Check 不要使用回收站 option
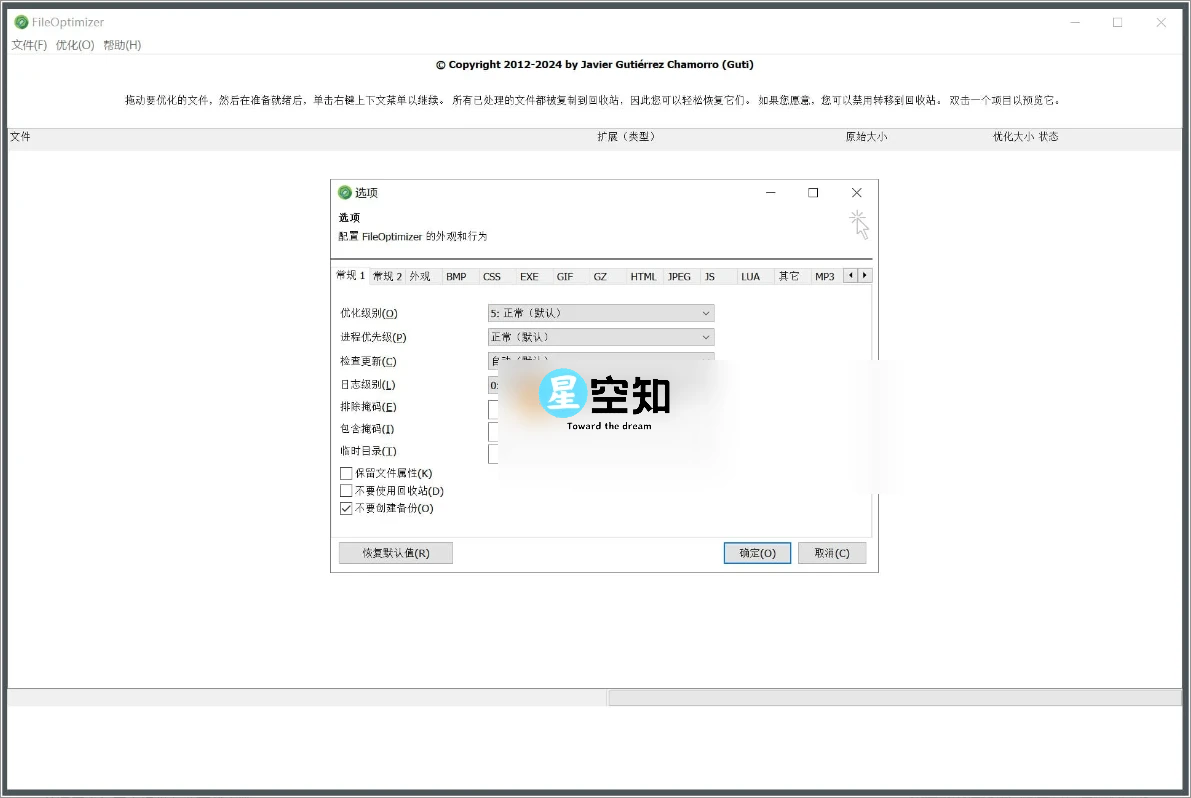 (x=346, y=490)
